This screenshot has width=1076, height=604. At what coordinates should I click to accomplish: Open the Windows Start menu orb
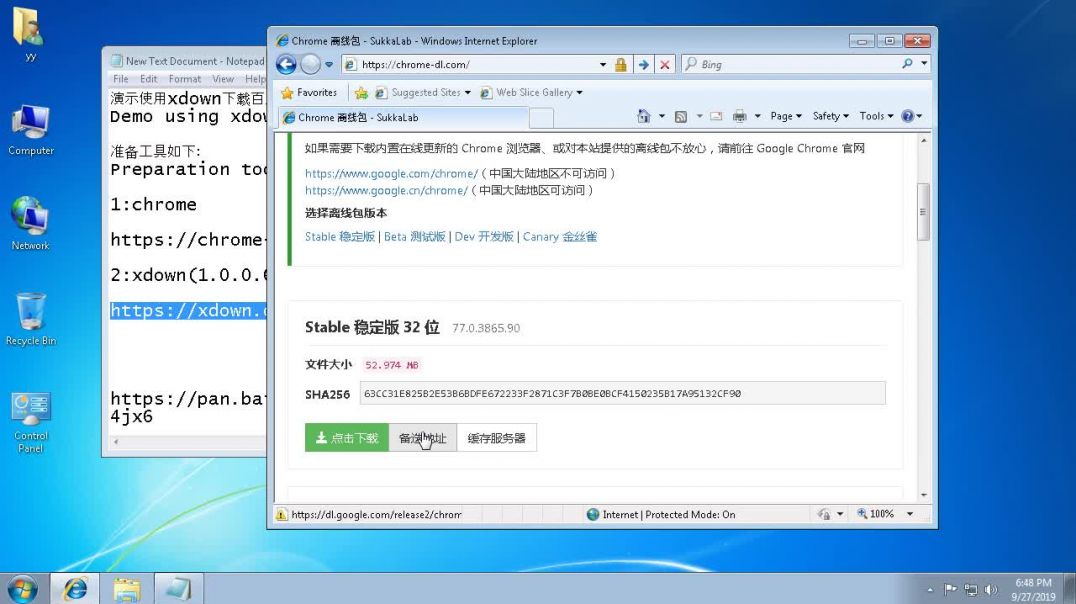pyautogui.click(x=22, y=589)
